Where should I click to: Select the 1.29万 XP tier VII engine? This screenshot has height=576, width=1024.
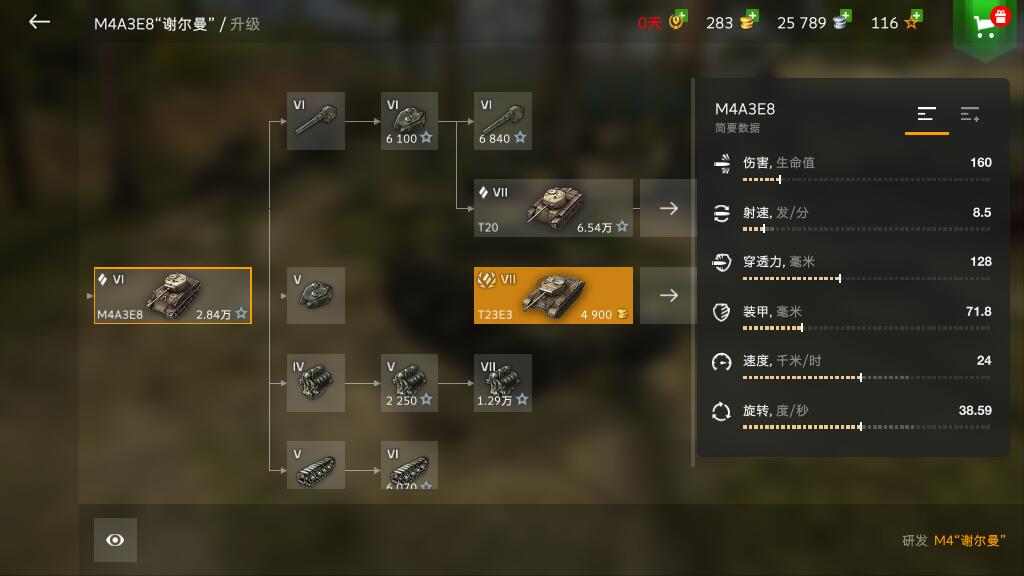[502, 383]
